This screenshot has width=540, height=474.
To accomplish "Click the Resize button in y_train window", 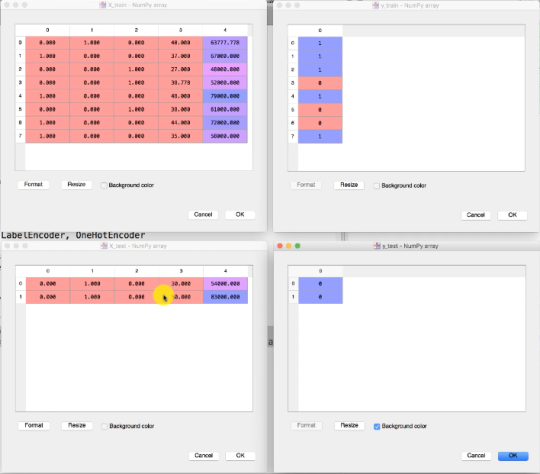I will [349, 185].
